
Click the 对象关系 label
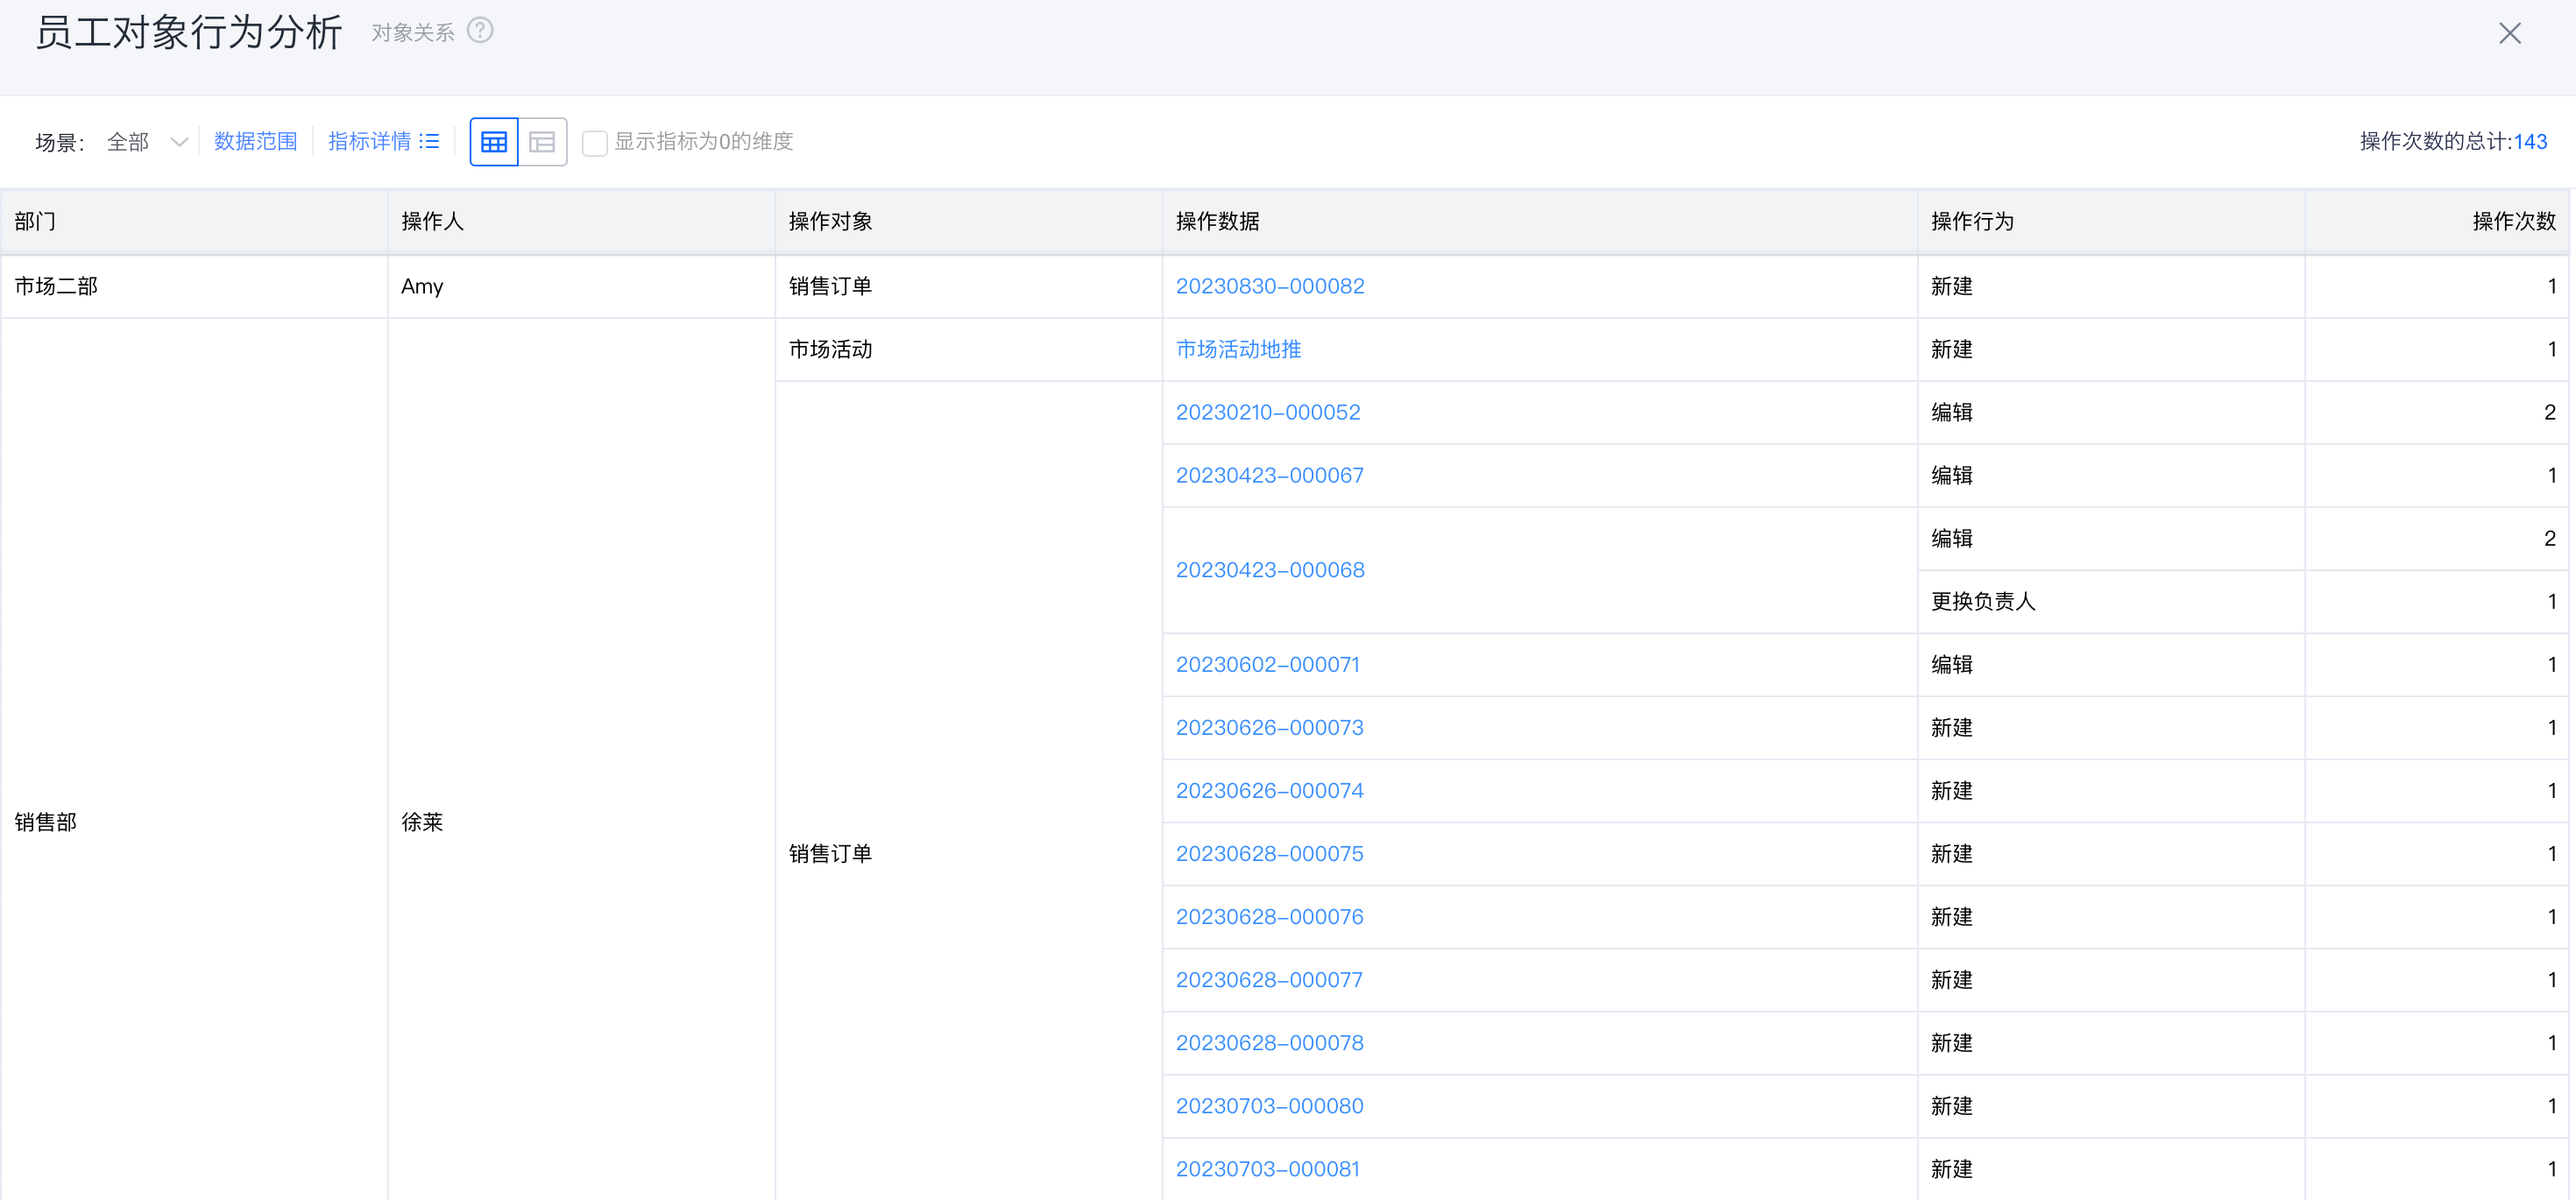[x=412, y=33]
